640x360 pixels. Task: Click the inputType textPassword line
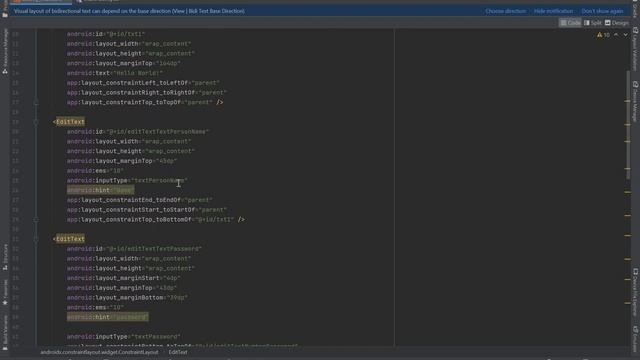click(124, 337)
